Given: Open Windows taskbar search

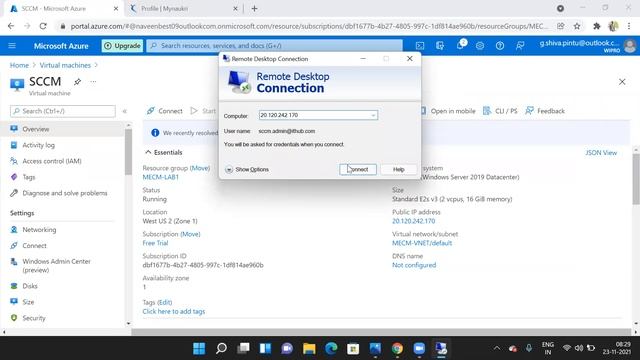Looking at the screenshot, I should coord(221,348).
